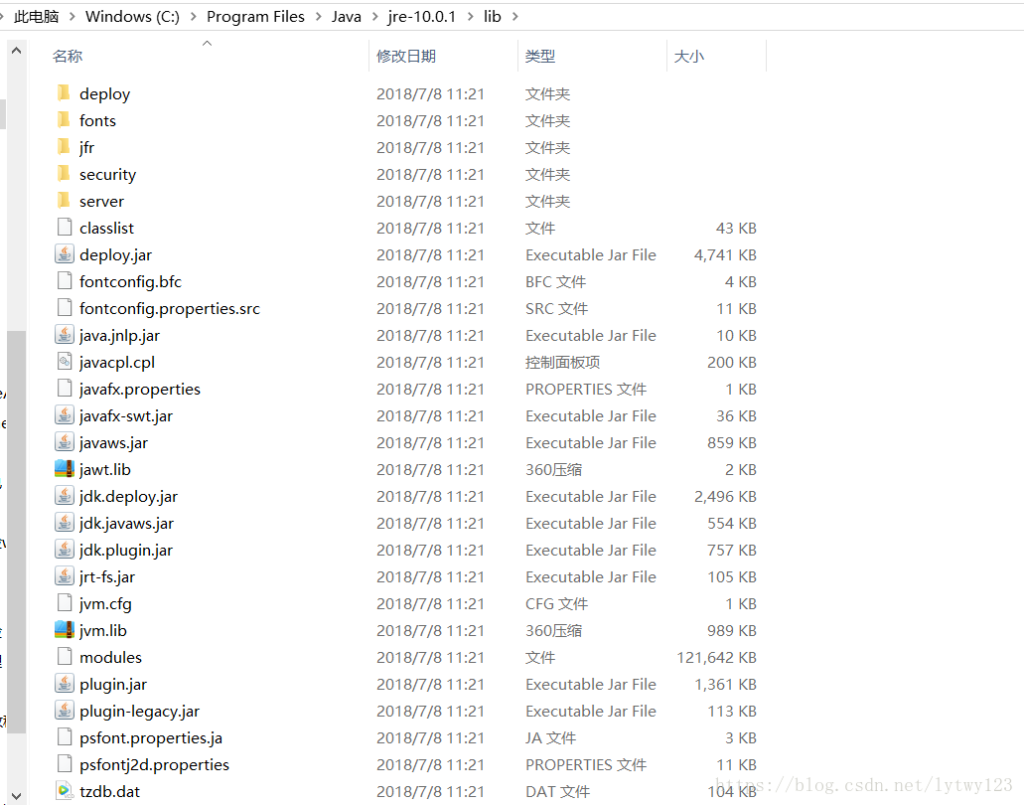Viewport: 1024px width, 805px height.
Task: Click the deploy folder icon
Action: point(64,94)
